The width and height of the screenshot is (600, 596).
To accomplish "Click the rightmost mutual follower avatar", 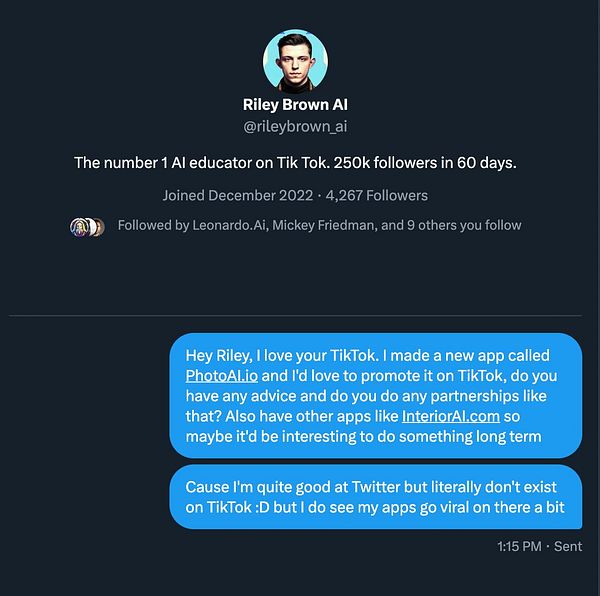I will pos(99,227).
